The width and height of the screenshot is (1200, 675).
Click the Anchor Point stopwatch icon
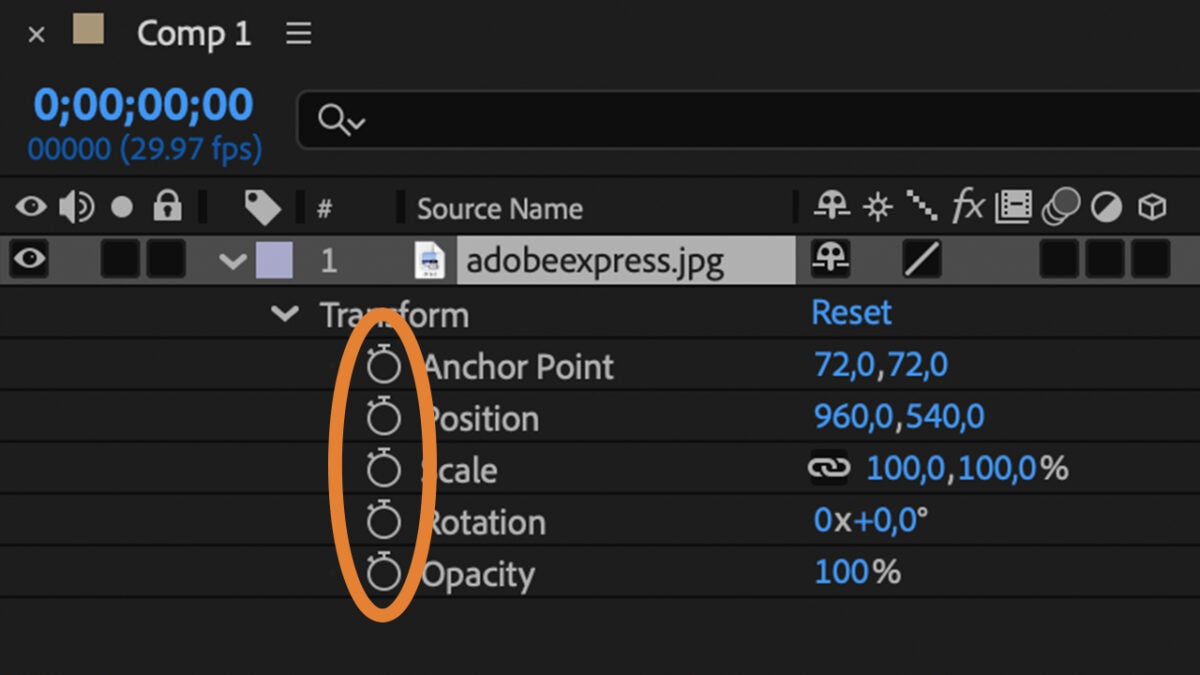click(x=383, y=365)
